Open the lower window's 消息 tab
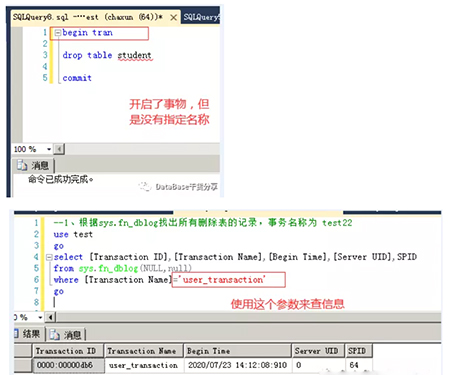The height and width of the screenshot is (375, 450). [66, 335]
